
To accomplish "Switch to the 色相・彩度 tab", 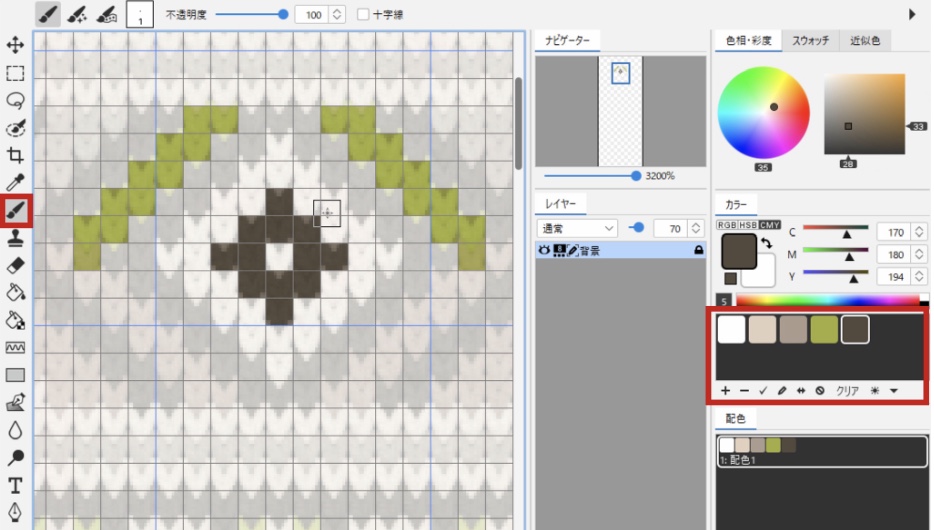I will [748, 40].
